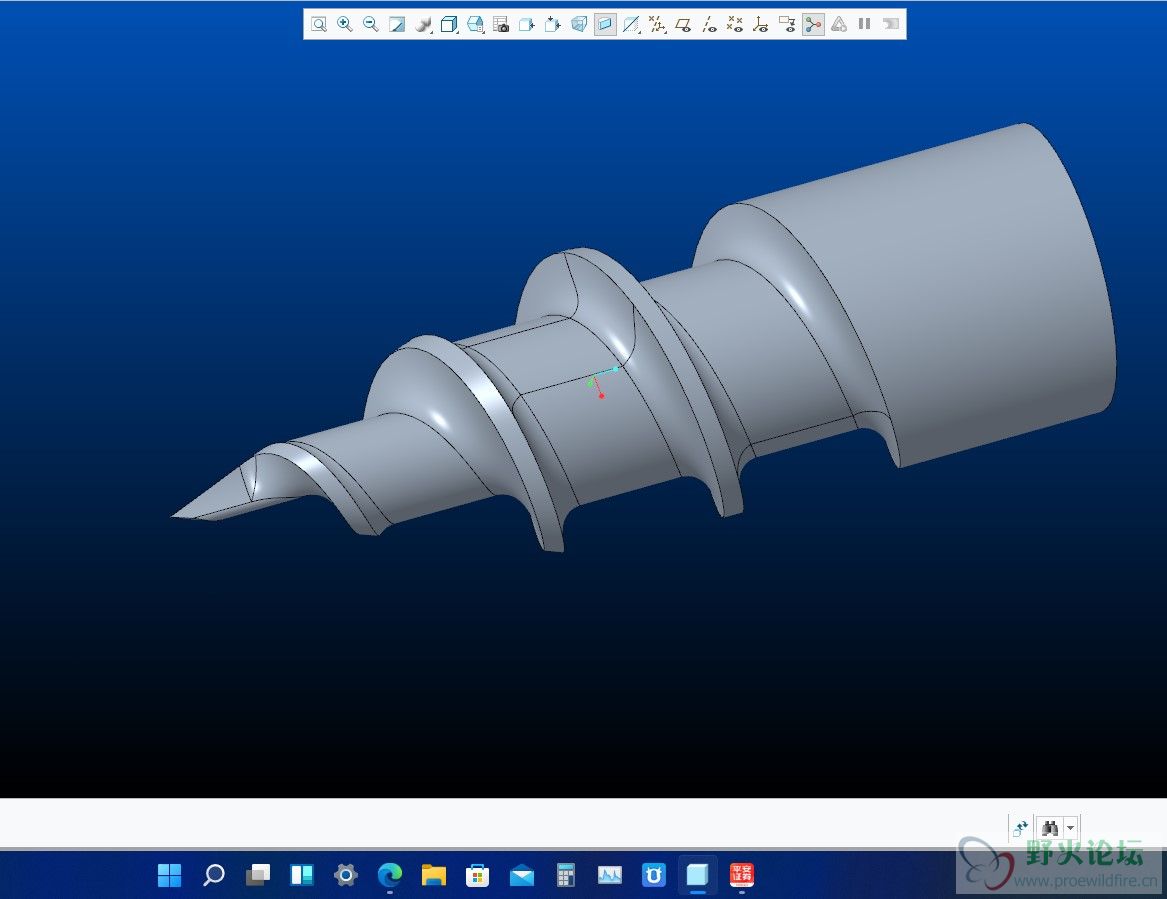Image resolution: width=1167 pixels, height=899 pixels.
Task: Open the View Manager with camera icon
Action: [501, 25]
